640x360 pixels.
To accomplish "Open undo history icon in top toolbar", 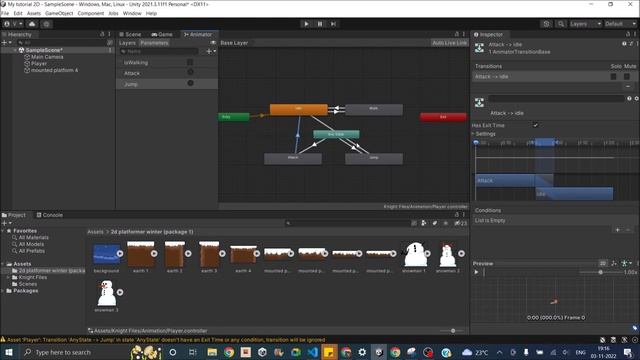I will (x=547, y=24).
